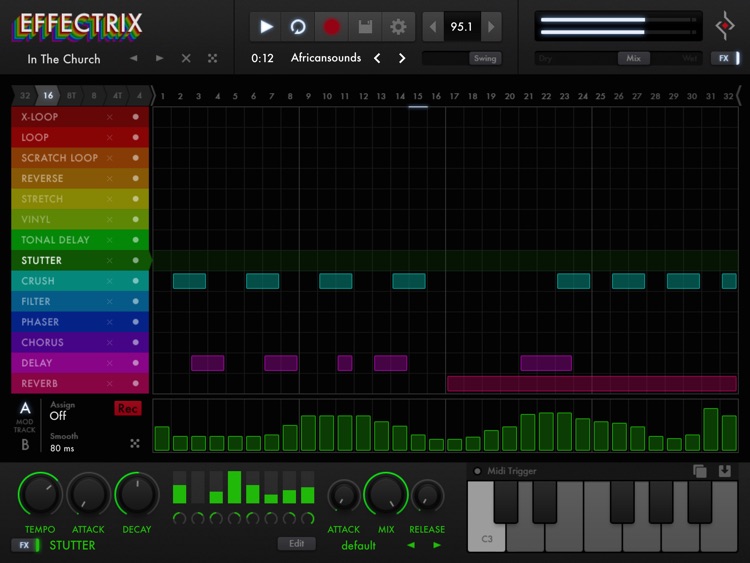The width and height of the screenshot is (750, 563).
Task: Select the first CRUSH block near step 2
Action: (189, 281)
